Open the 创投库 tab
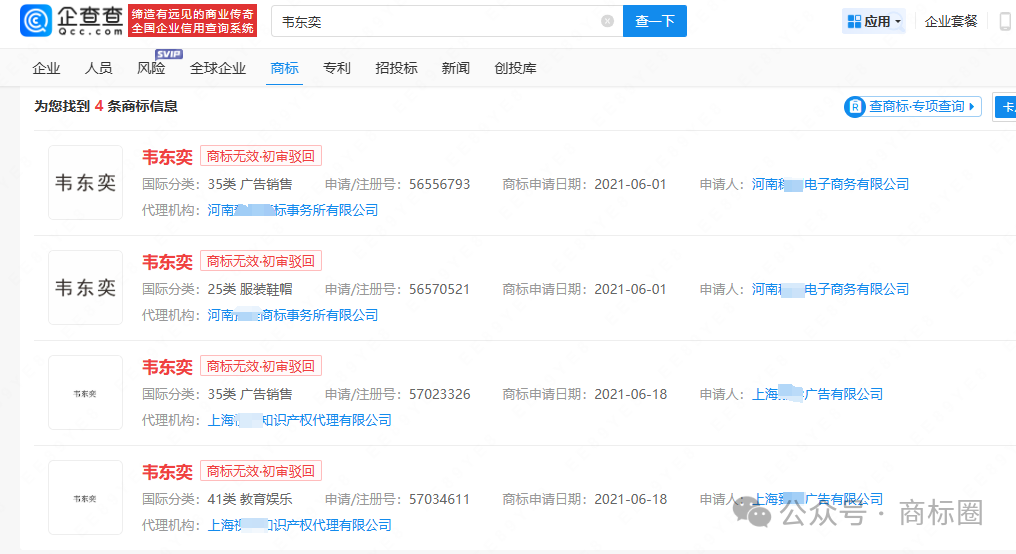The image size is (1016, 554). (515, 68)
